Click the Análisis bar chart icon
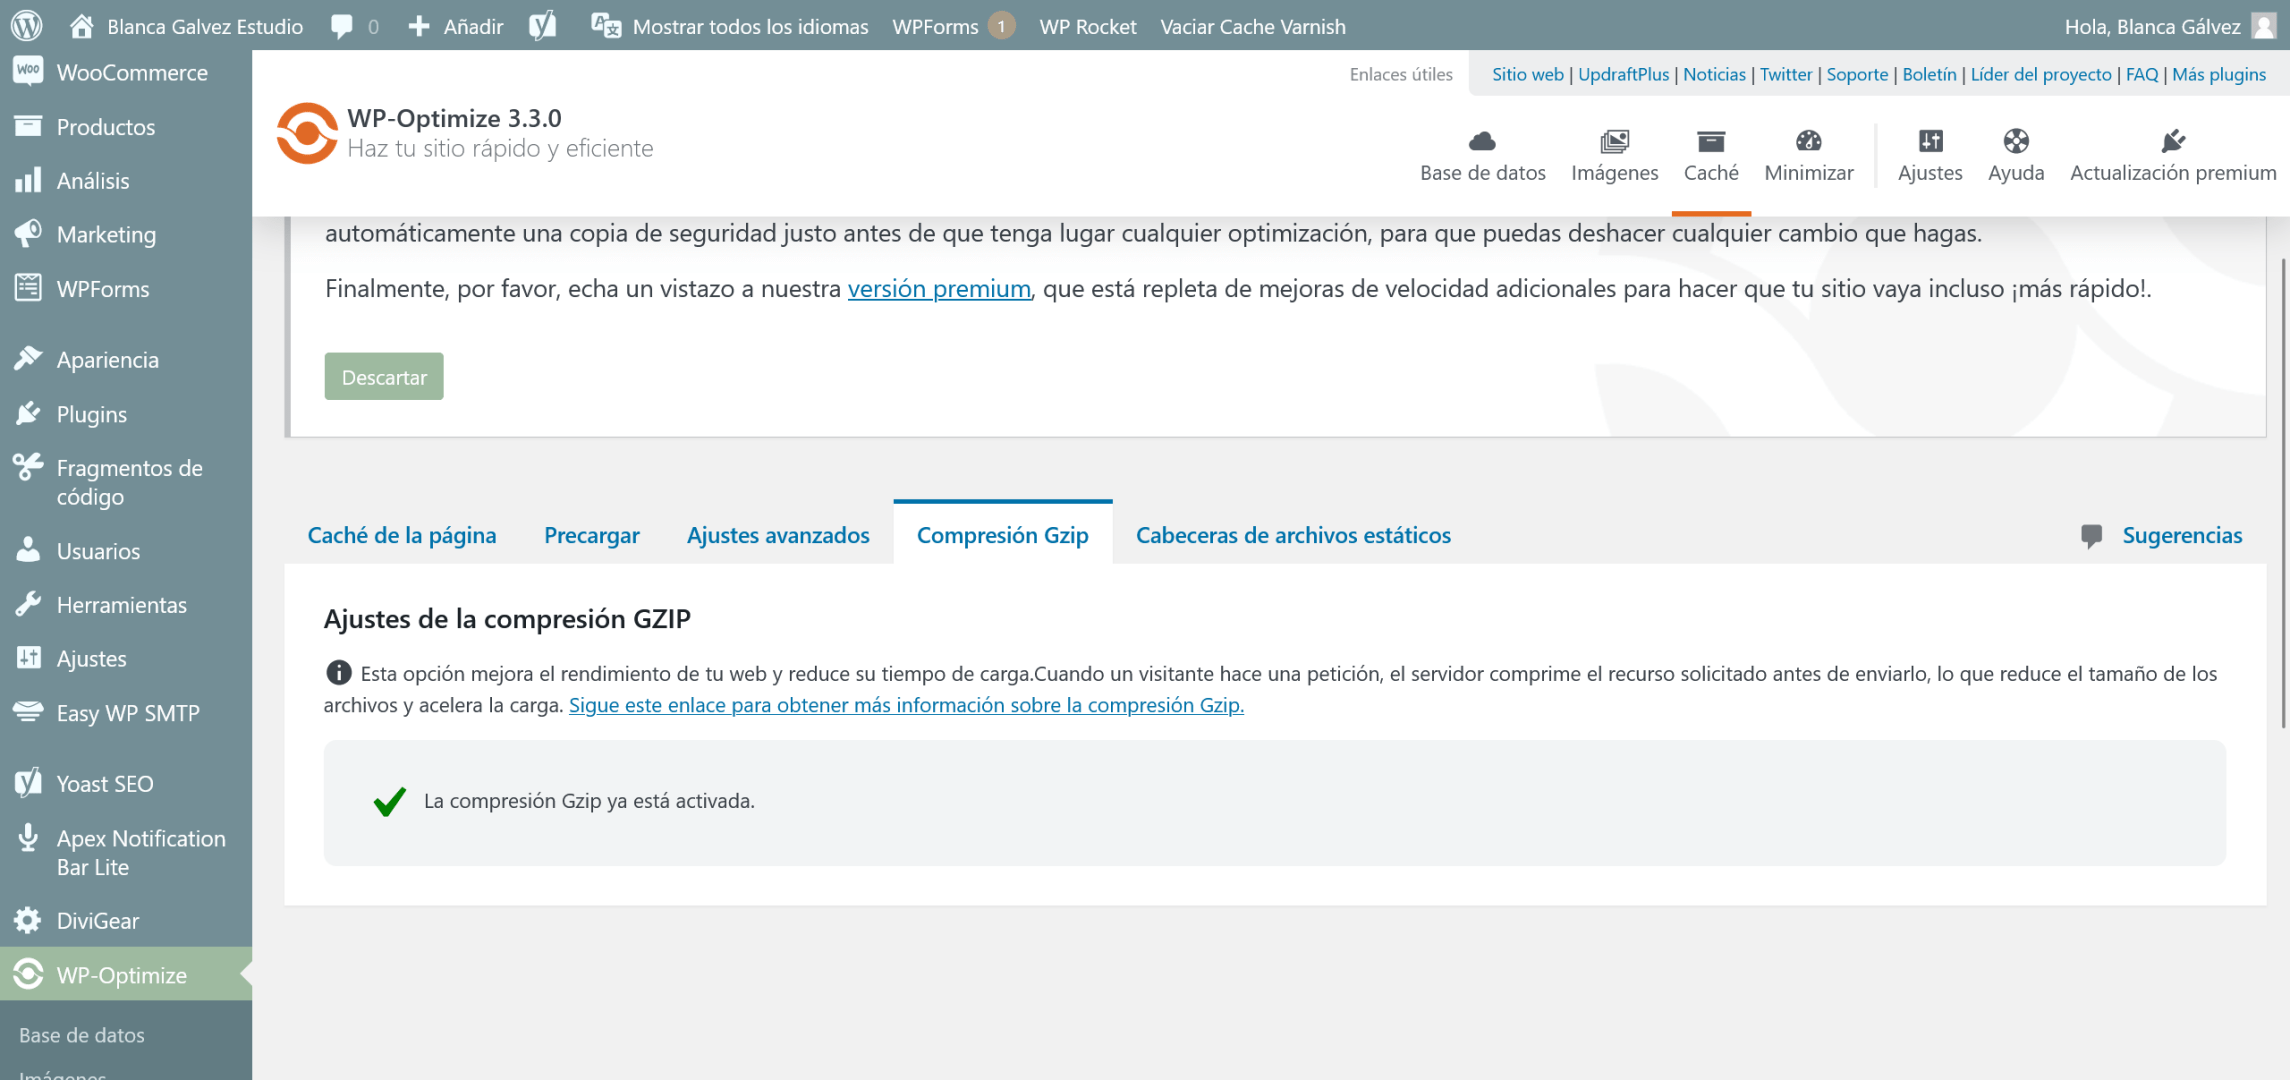 tap(28, 180)
